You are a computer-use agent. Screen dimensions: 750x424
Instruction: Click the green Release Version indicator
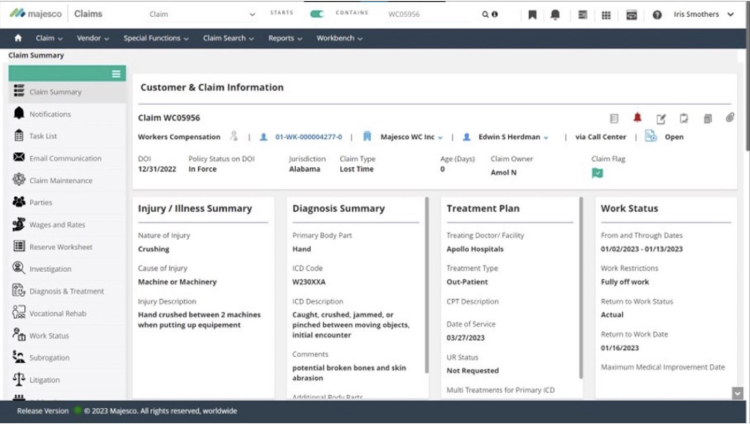(x=77, y=411)
